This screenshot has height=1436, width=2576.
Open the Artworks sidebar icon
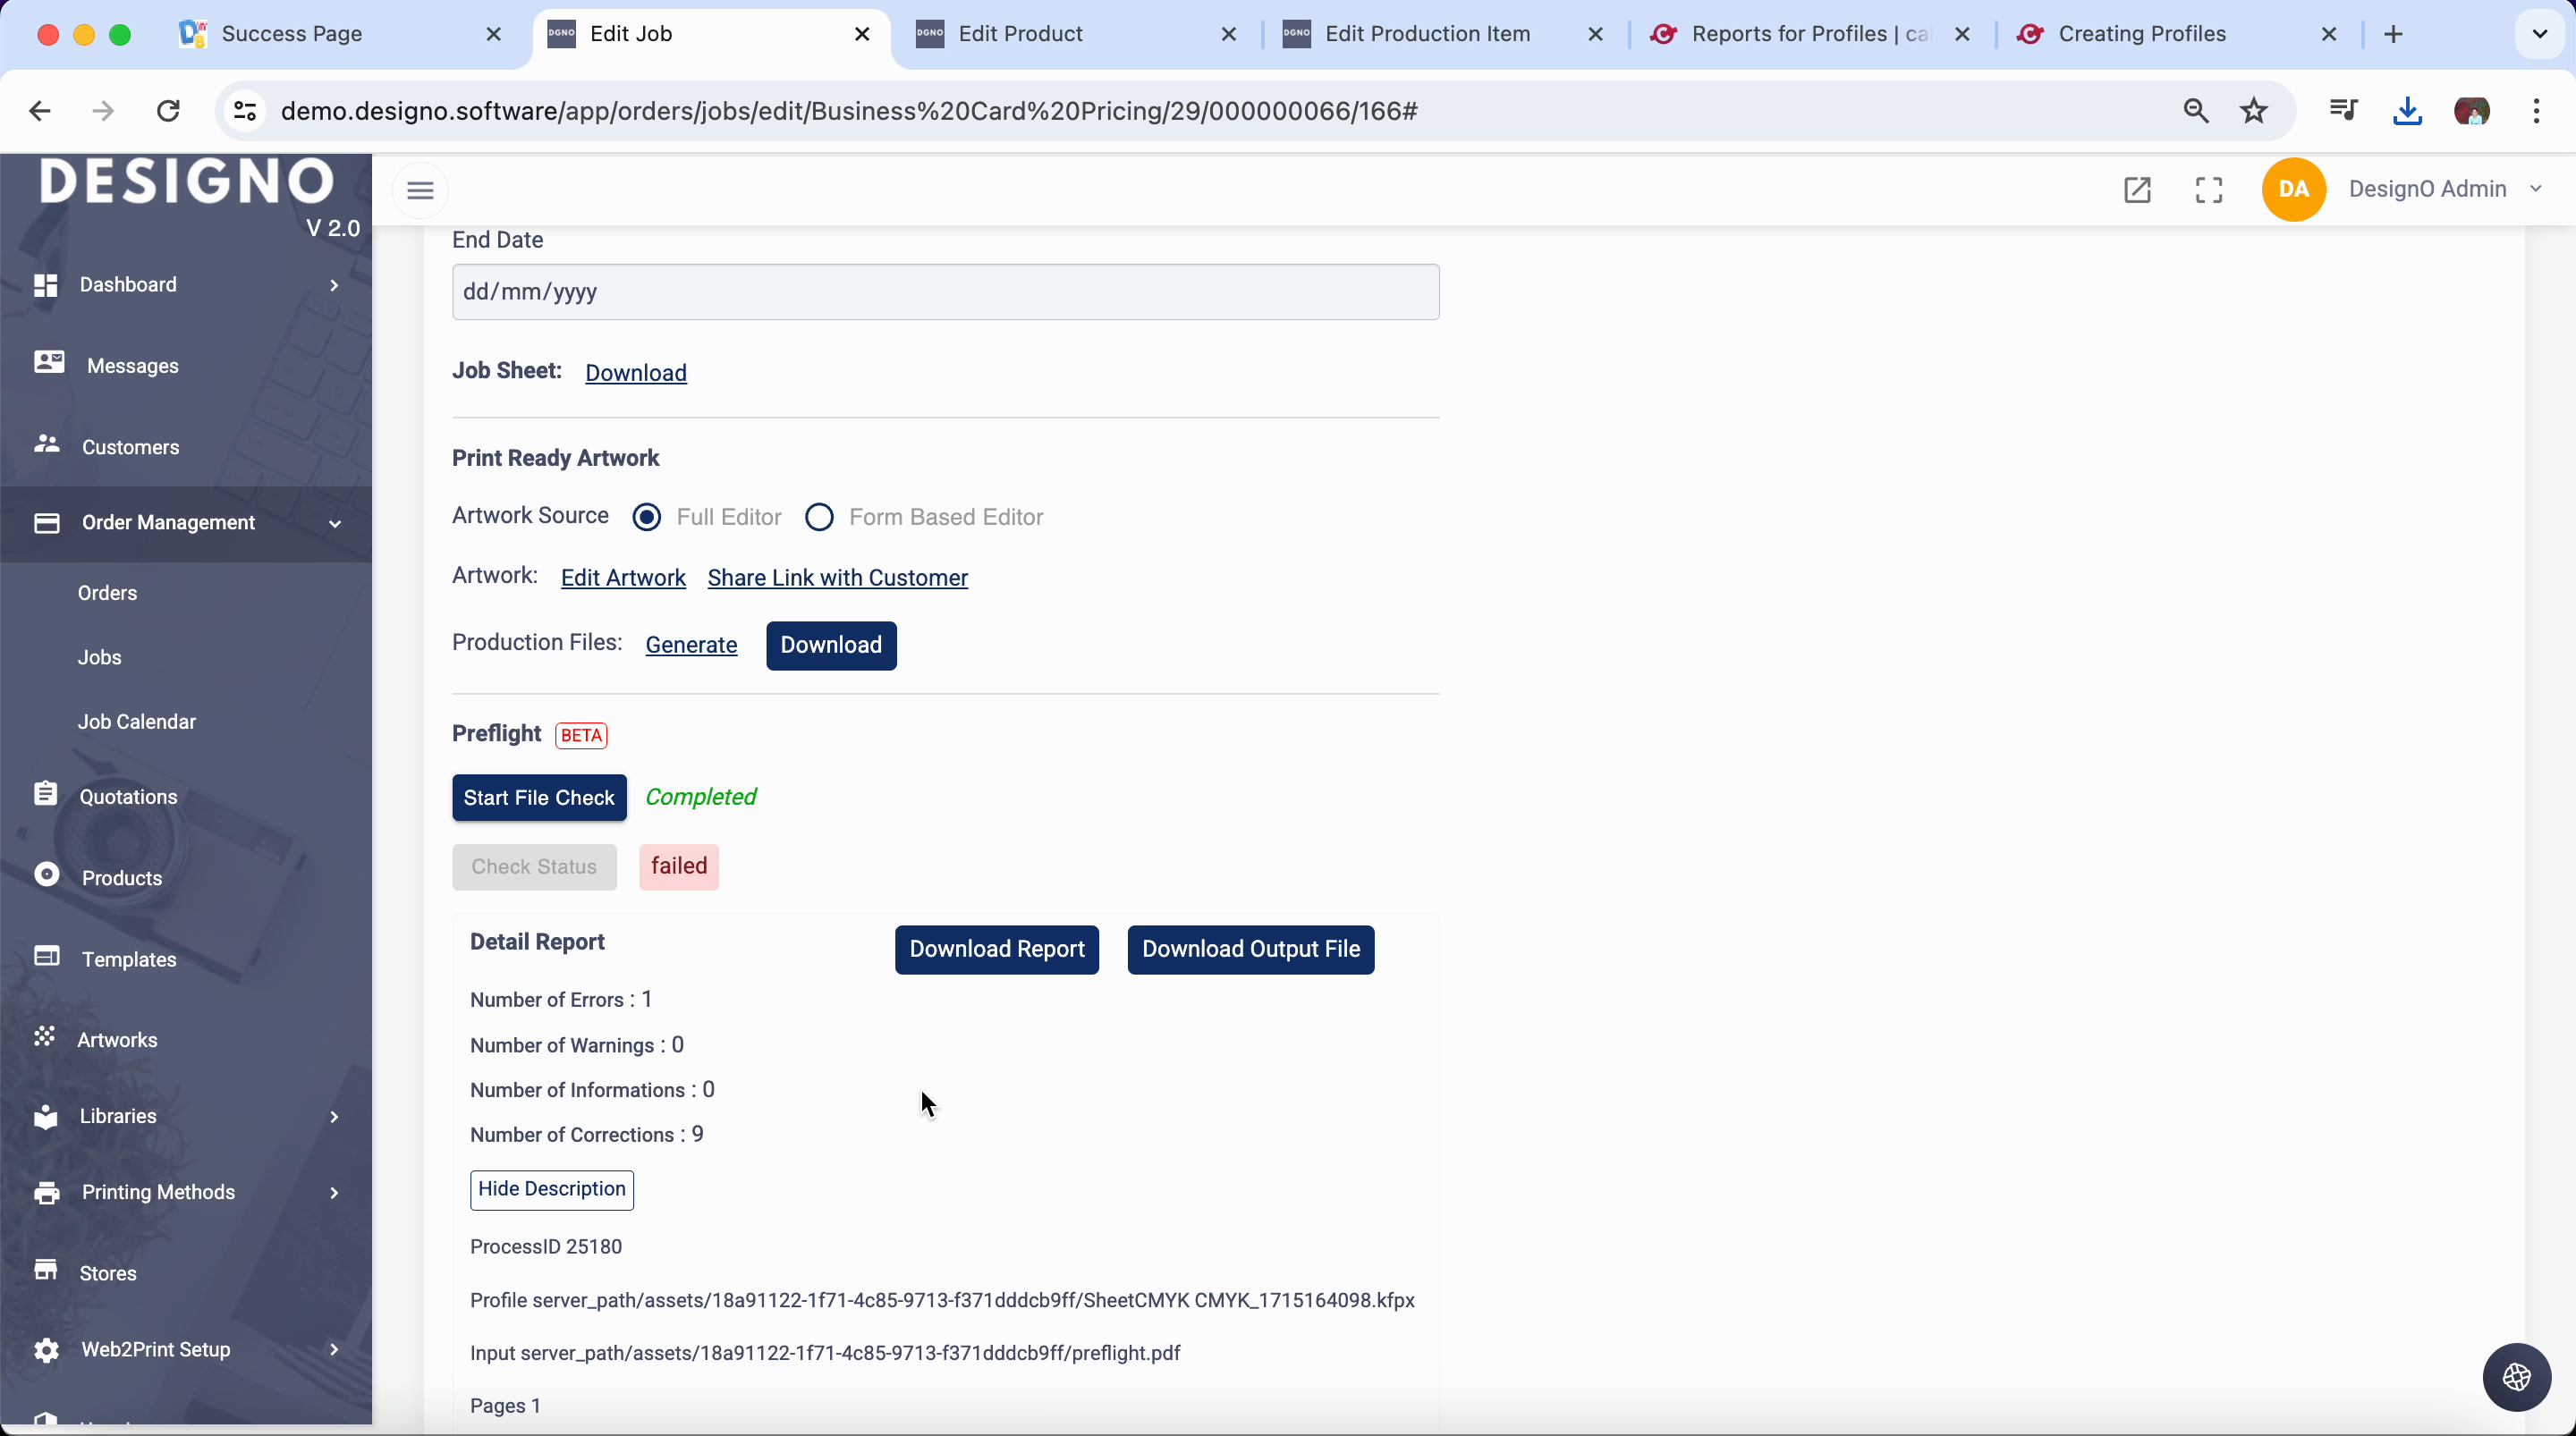coord(45,1037)
